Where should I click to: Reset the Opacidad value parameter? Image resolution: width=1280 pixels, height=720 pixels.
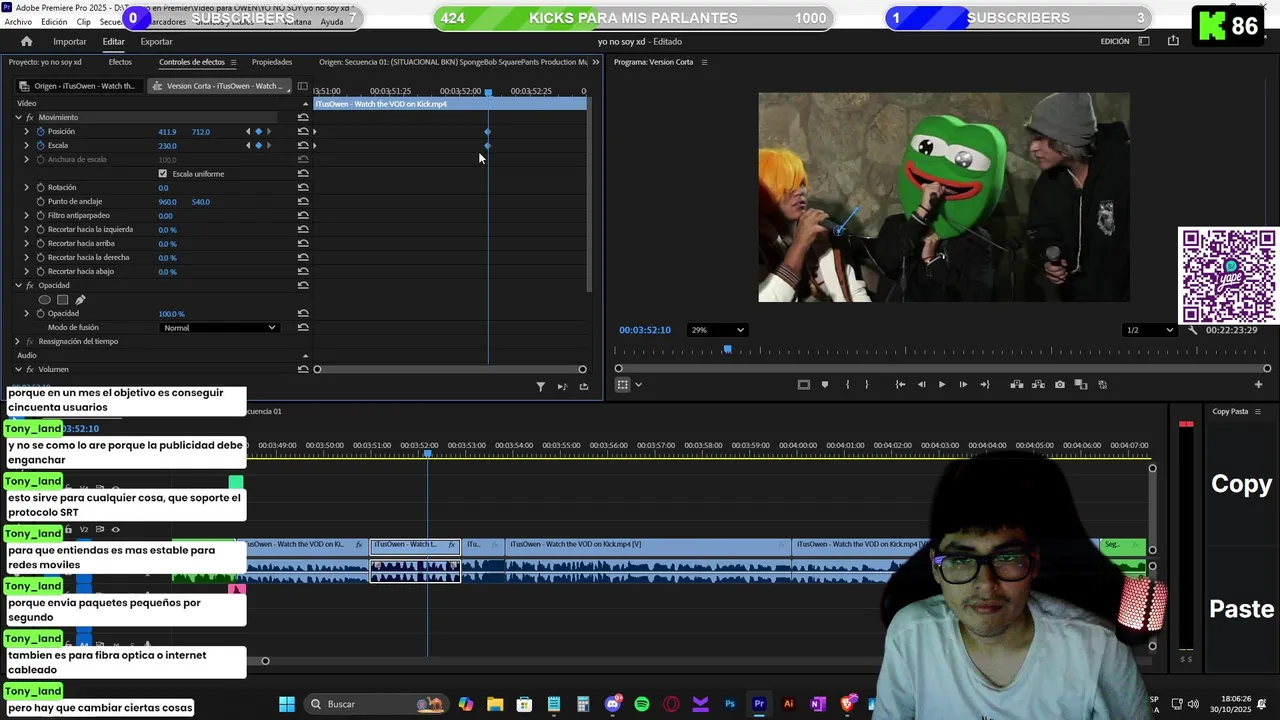click(303, 313)
